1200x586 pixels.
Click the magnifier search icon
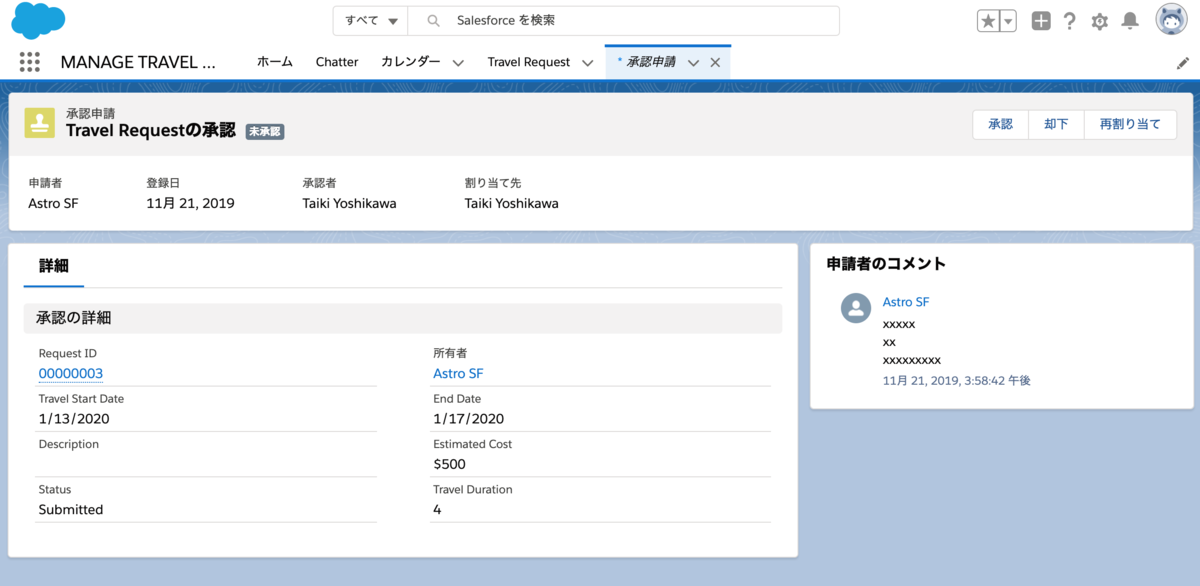pos(433,21)
